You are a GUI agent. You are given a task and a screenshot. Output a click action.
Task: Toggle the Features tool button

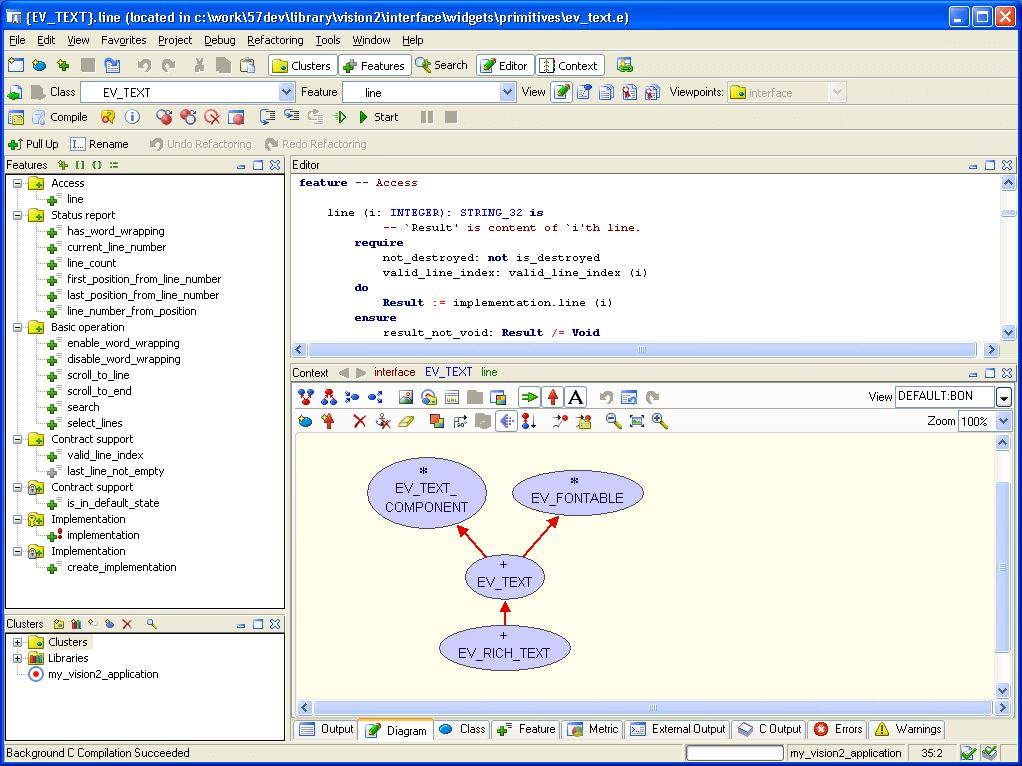pyautogui.click(x=374, y=64)
